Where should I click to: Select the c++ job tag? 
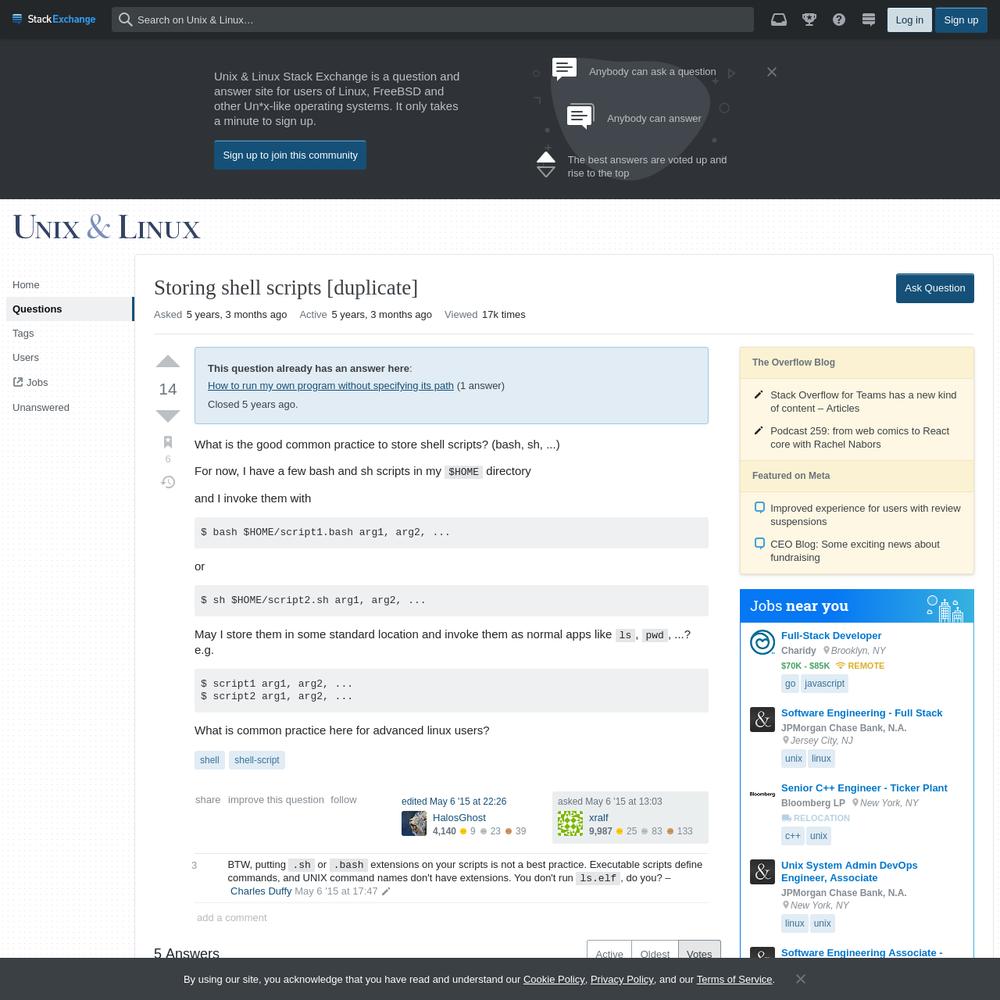(792, 836)
